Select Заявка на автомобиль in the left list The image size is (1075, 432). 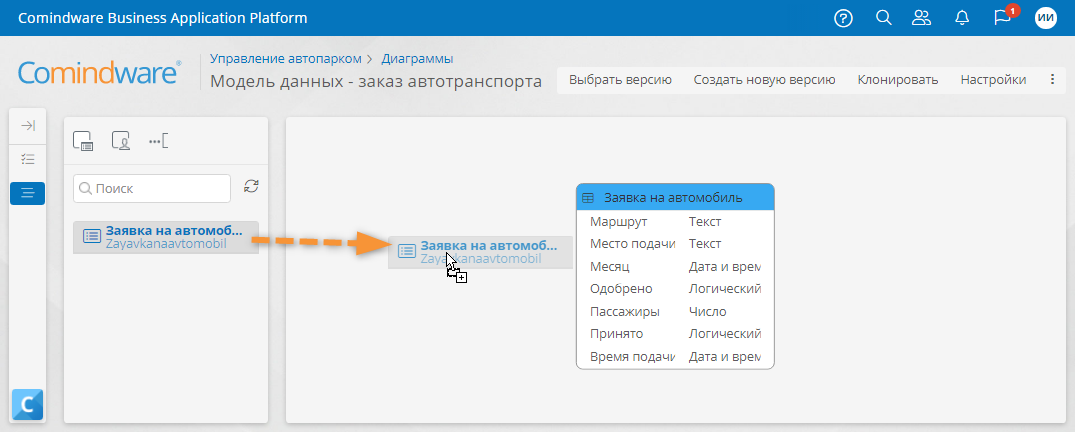166,237
